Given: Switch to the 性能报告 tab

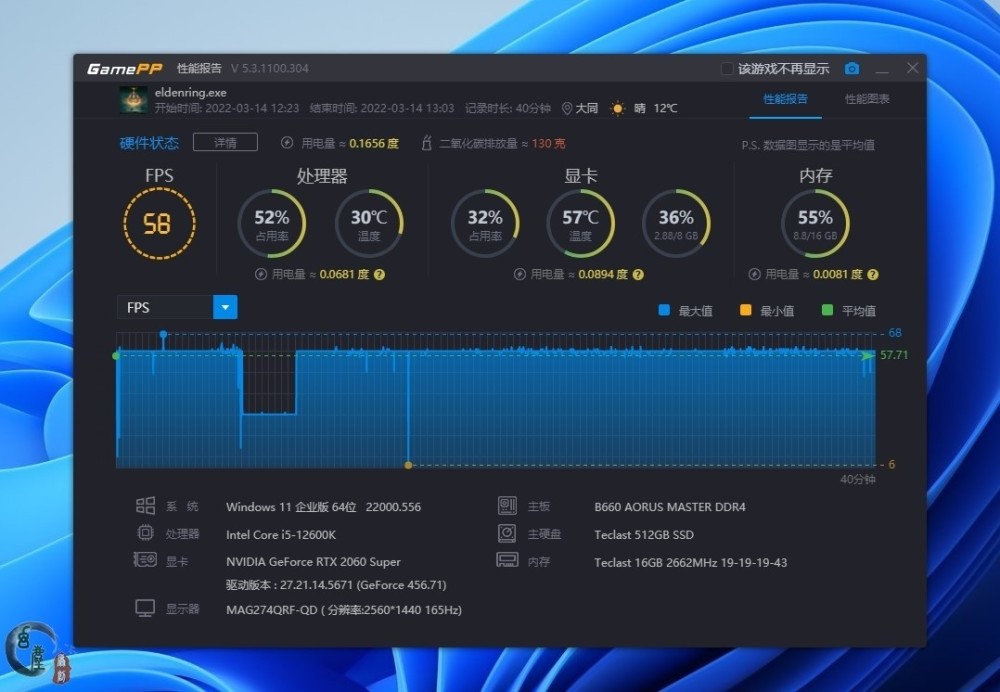Looking at the screenshot, I should (x=785, y=99).
